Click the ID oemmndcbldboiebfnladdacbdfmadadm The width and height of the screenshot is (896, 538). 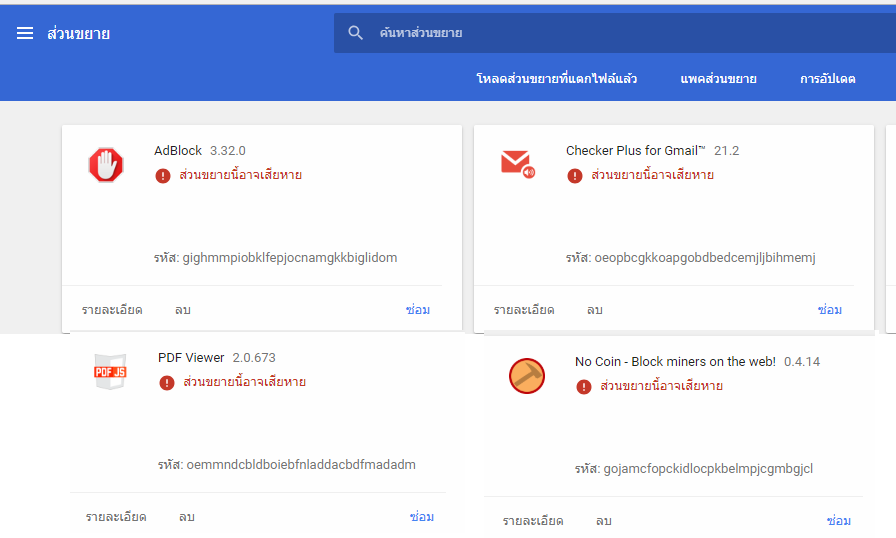coord(301,464)
